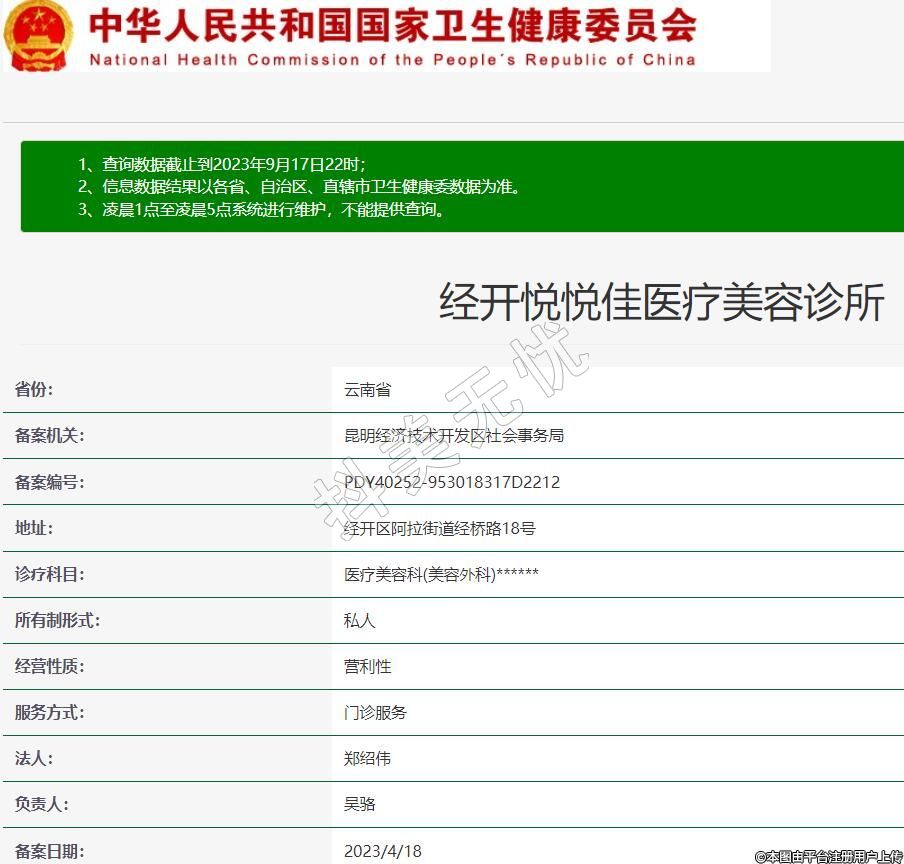Click the clinic name 经开悦悦佳医疗美容诊所
The width and height of the screenshot is (904, 864).
(x=661, y=302)
